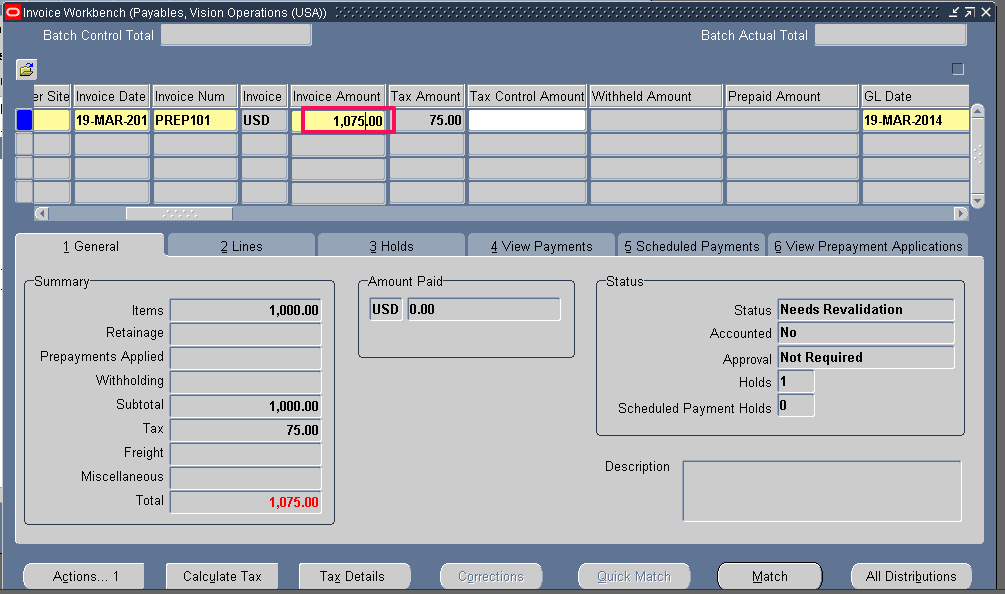Click the Batch Actual Total field
The image size is (1005, 594).
(890, 35)
